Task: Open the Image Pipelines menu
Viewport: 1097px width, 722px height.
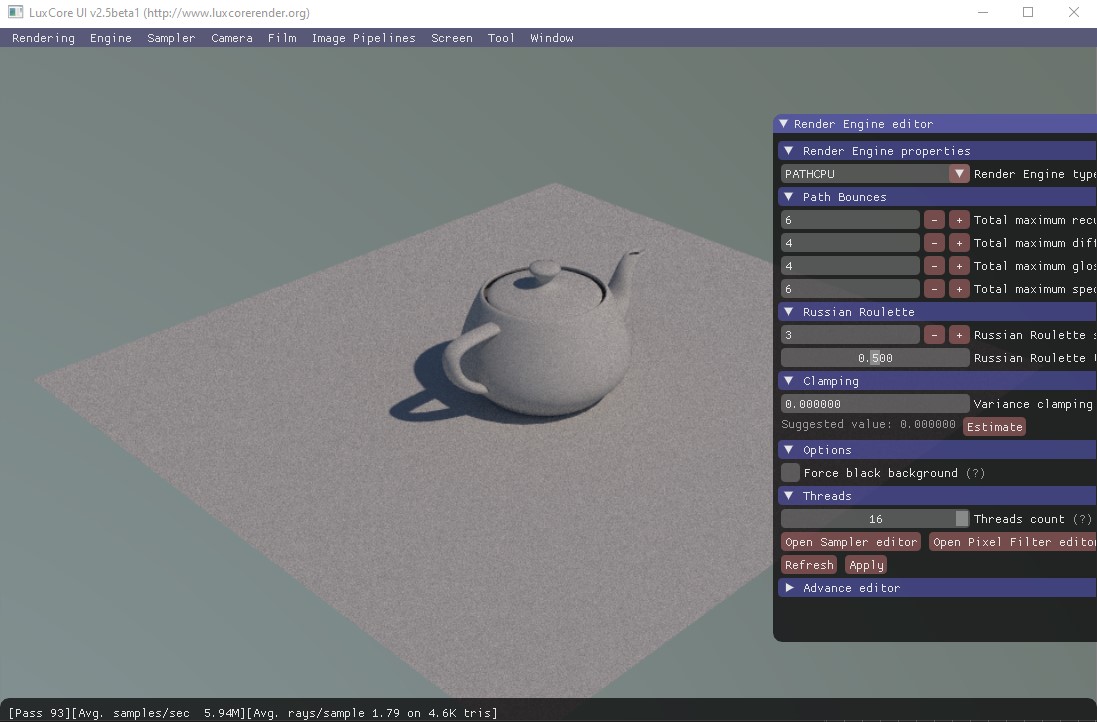Action: pyautogui.click(x=363, y=38)
